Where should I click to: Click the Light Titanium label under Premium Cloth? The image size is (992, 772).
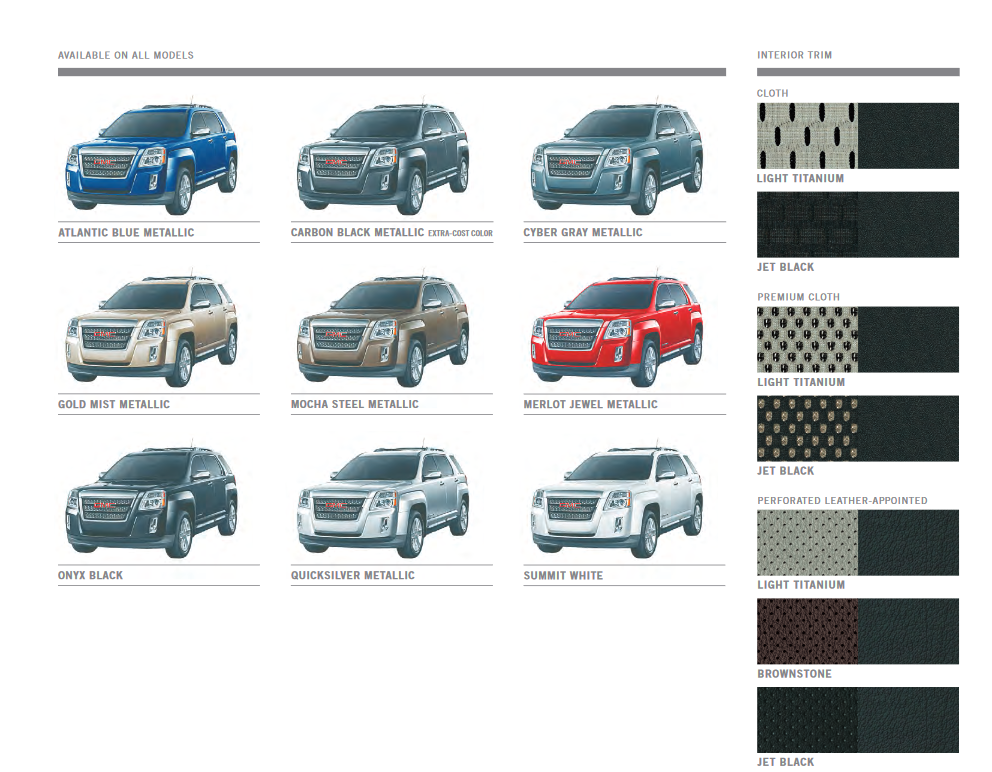coord(801,383)
